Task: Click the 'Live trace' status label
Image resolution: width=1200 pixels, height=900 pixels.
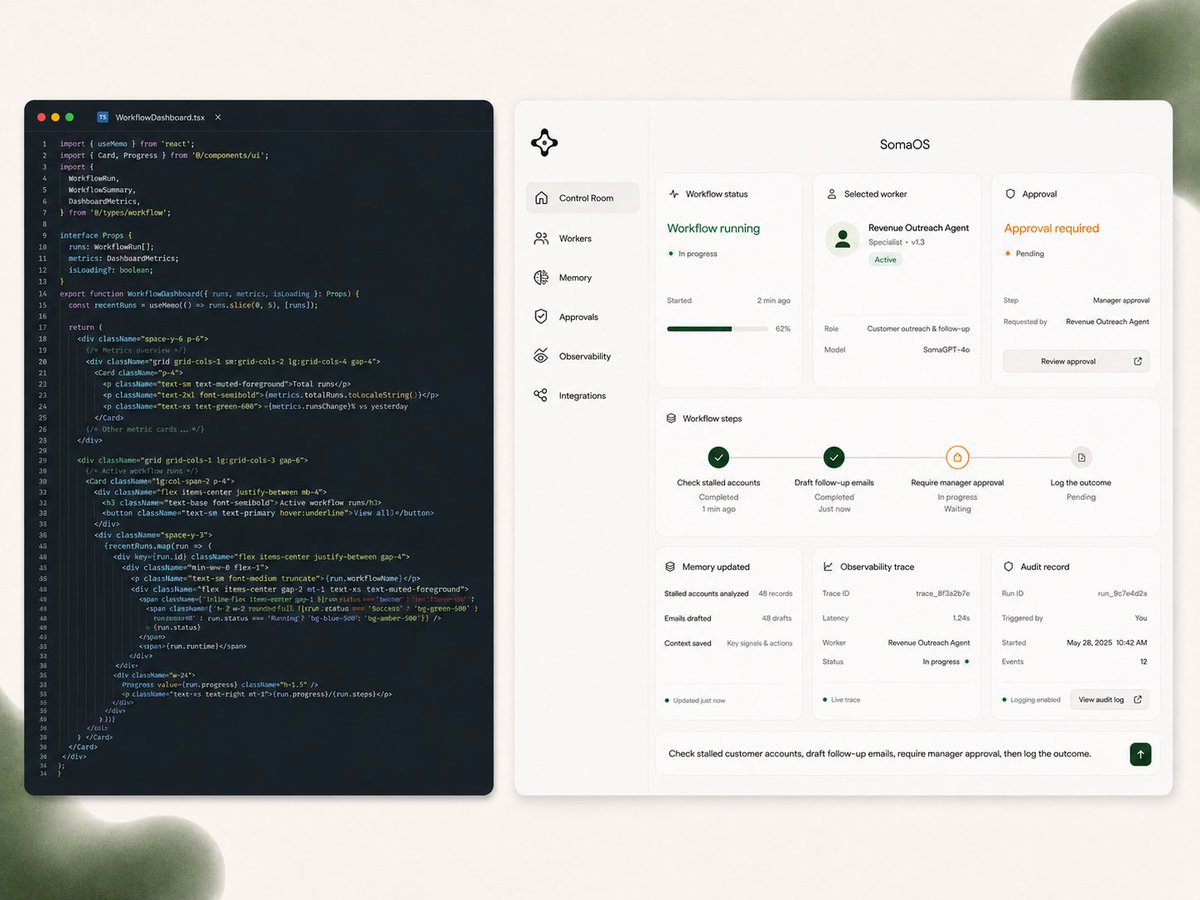Action: 846,700
